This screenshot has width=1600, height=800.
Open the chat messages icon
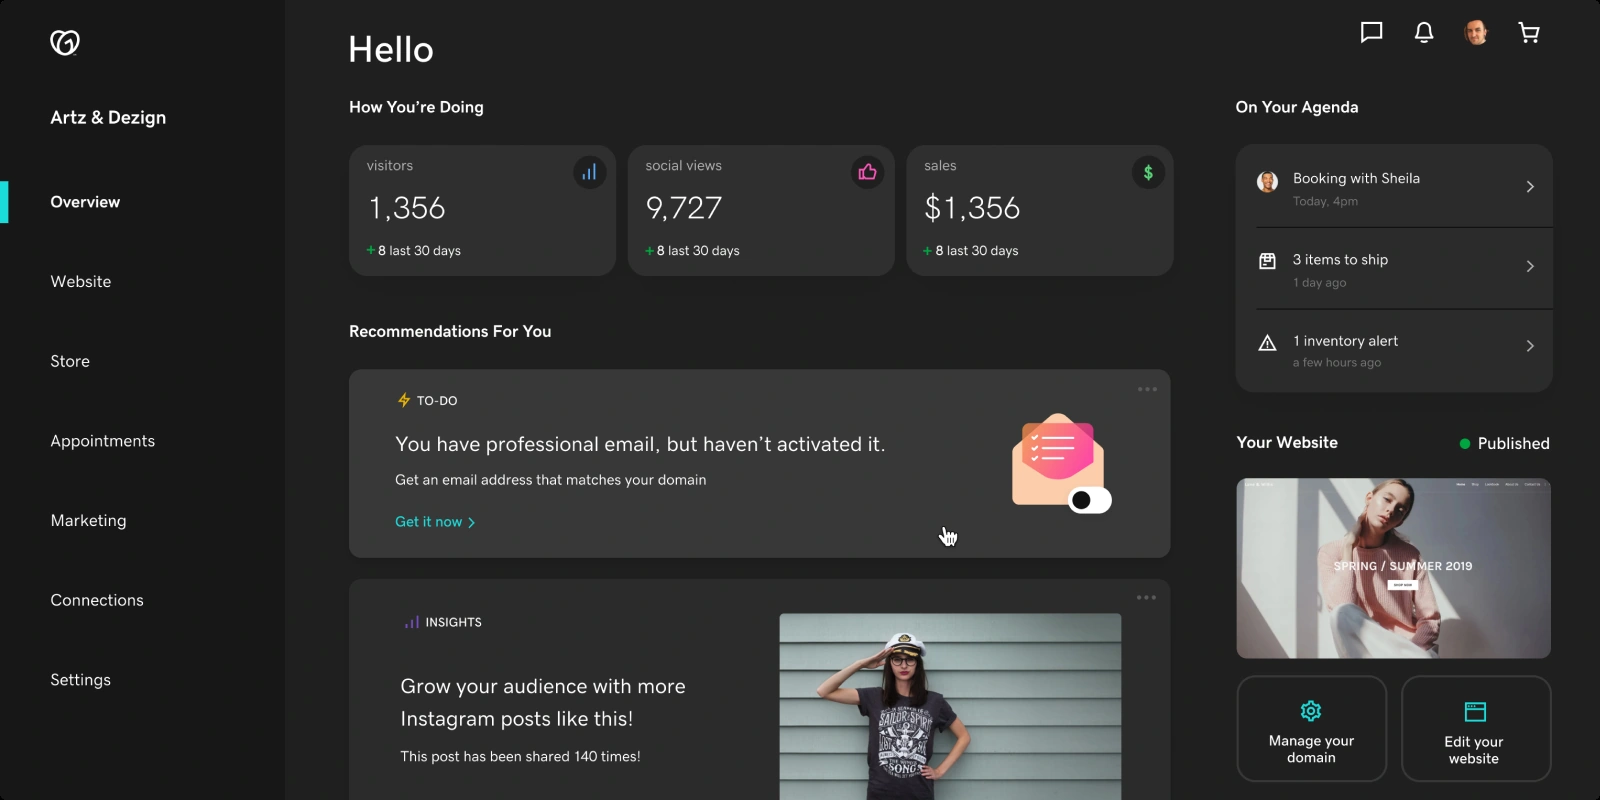pos(1372,33)
